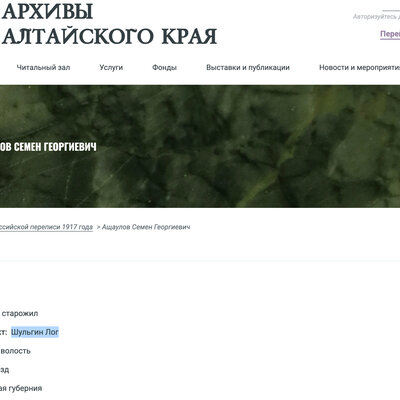Open the Услуги menu item

click(111, 67)
